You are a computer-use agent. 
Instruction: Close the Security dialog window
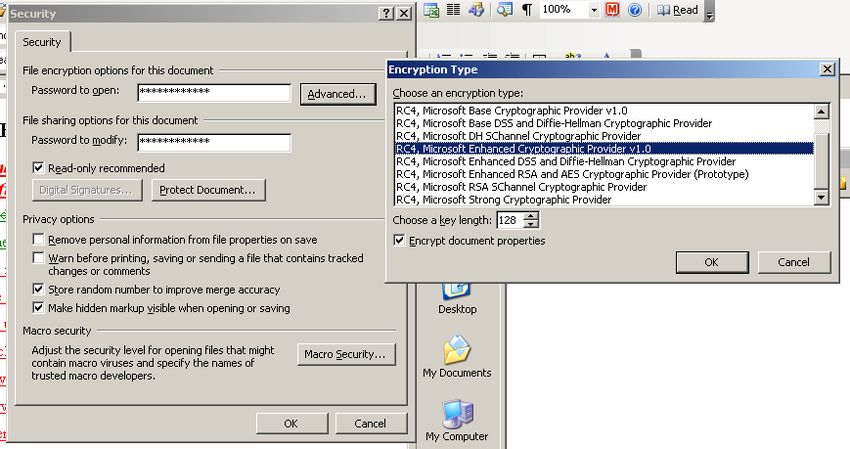404,14
